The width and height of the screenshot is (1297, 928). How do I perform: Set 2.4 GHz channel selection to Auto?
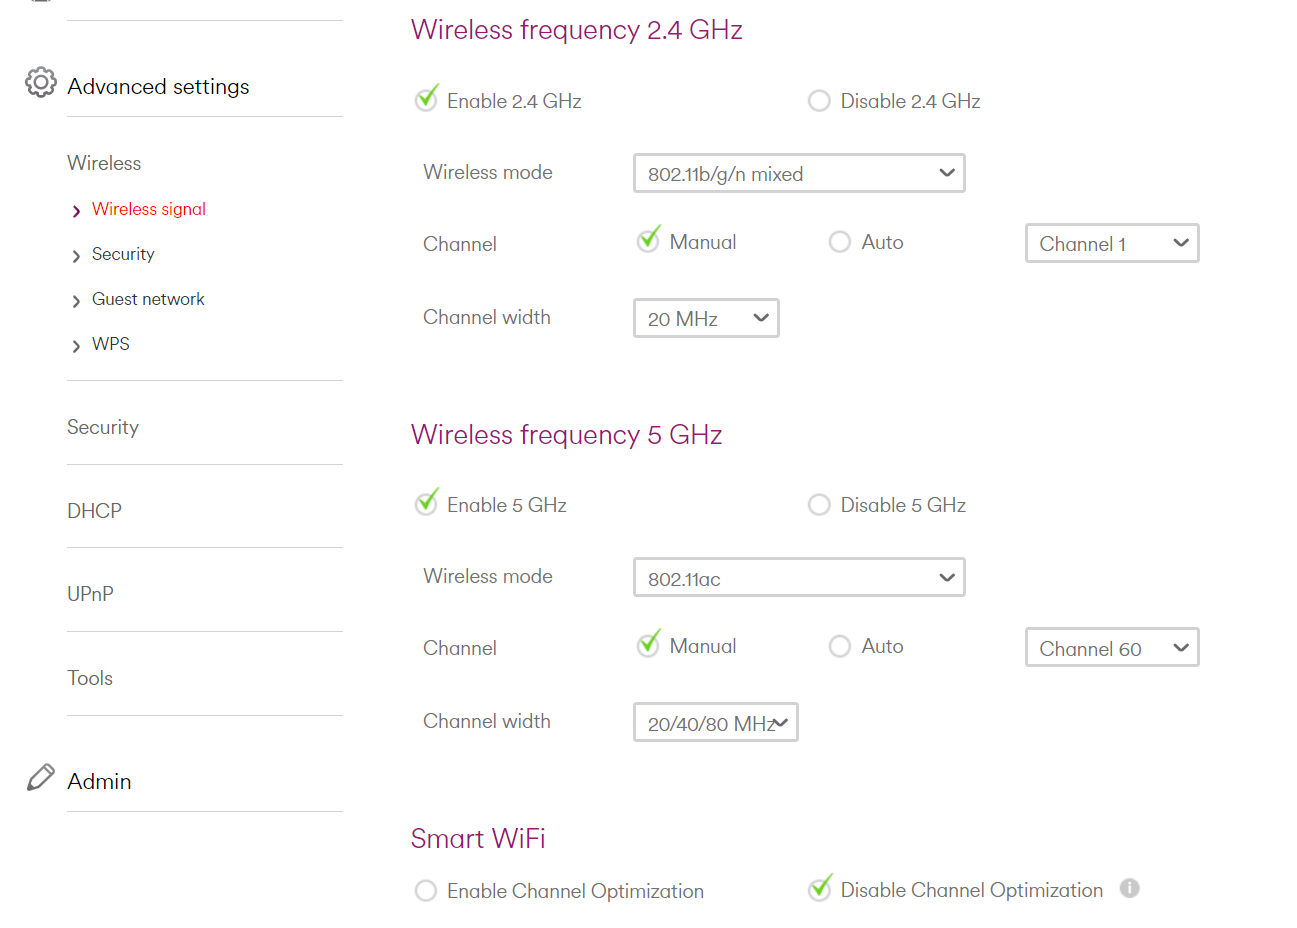[x=839, y=241]
